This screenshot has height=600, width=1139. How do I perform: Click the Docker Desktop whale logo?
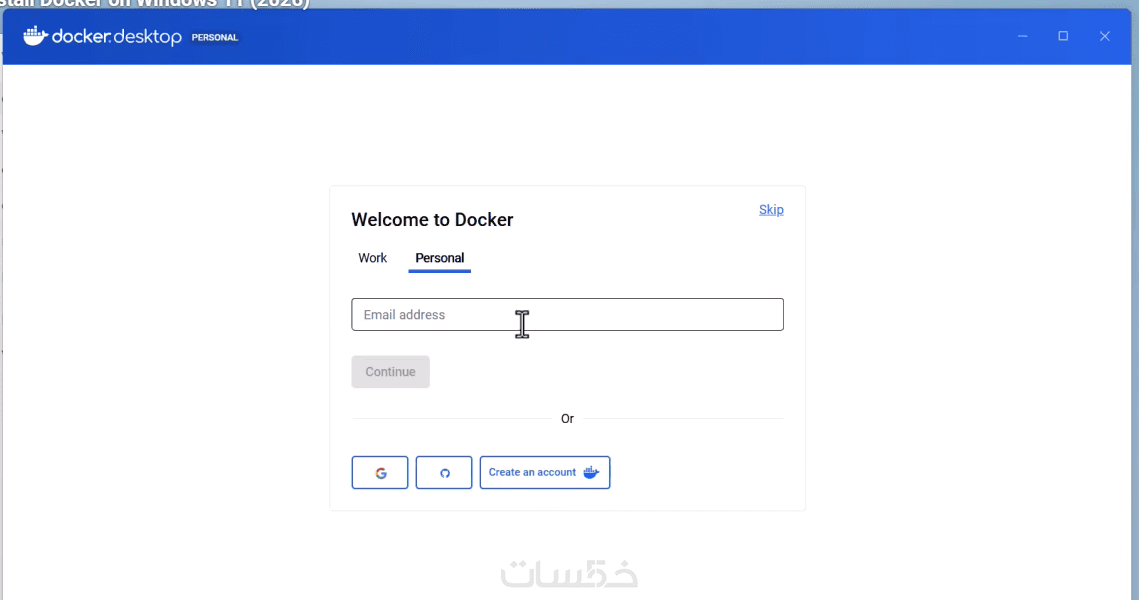point(36,36)
